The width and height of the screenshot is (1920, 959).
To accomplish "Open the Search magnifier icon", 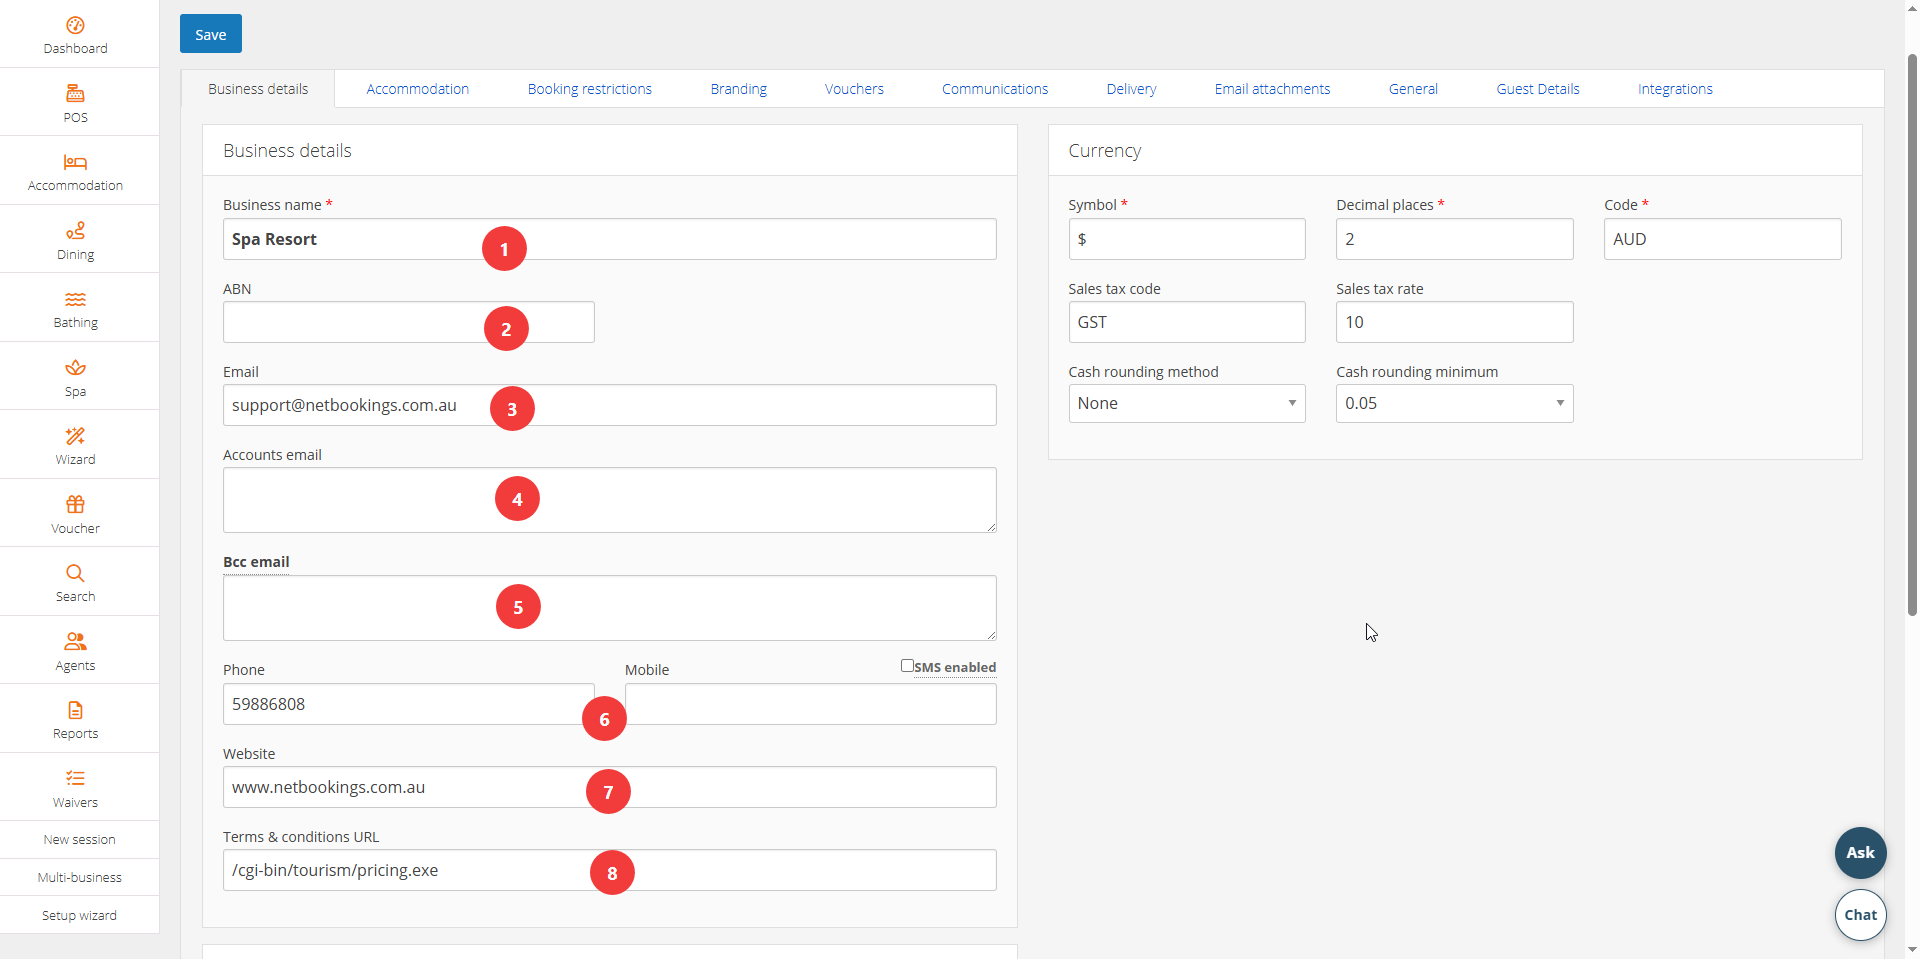I will 75,573.
